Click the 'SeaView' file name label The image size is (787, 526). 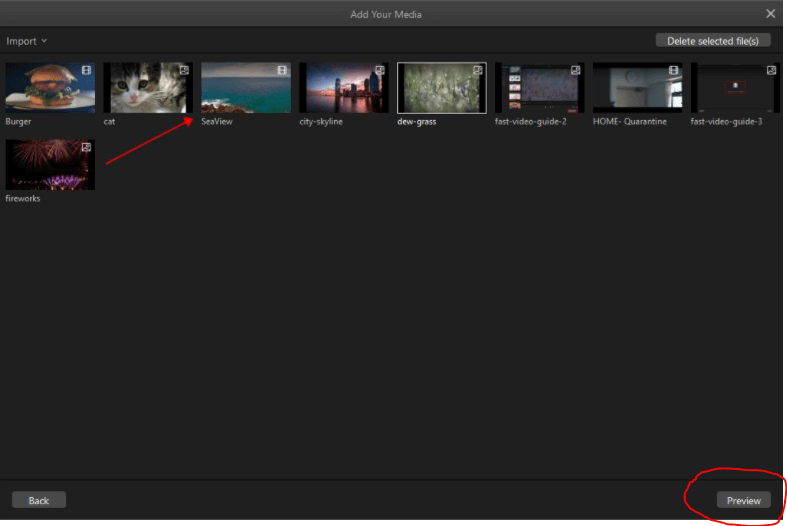217,121
